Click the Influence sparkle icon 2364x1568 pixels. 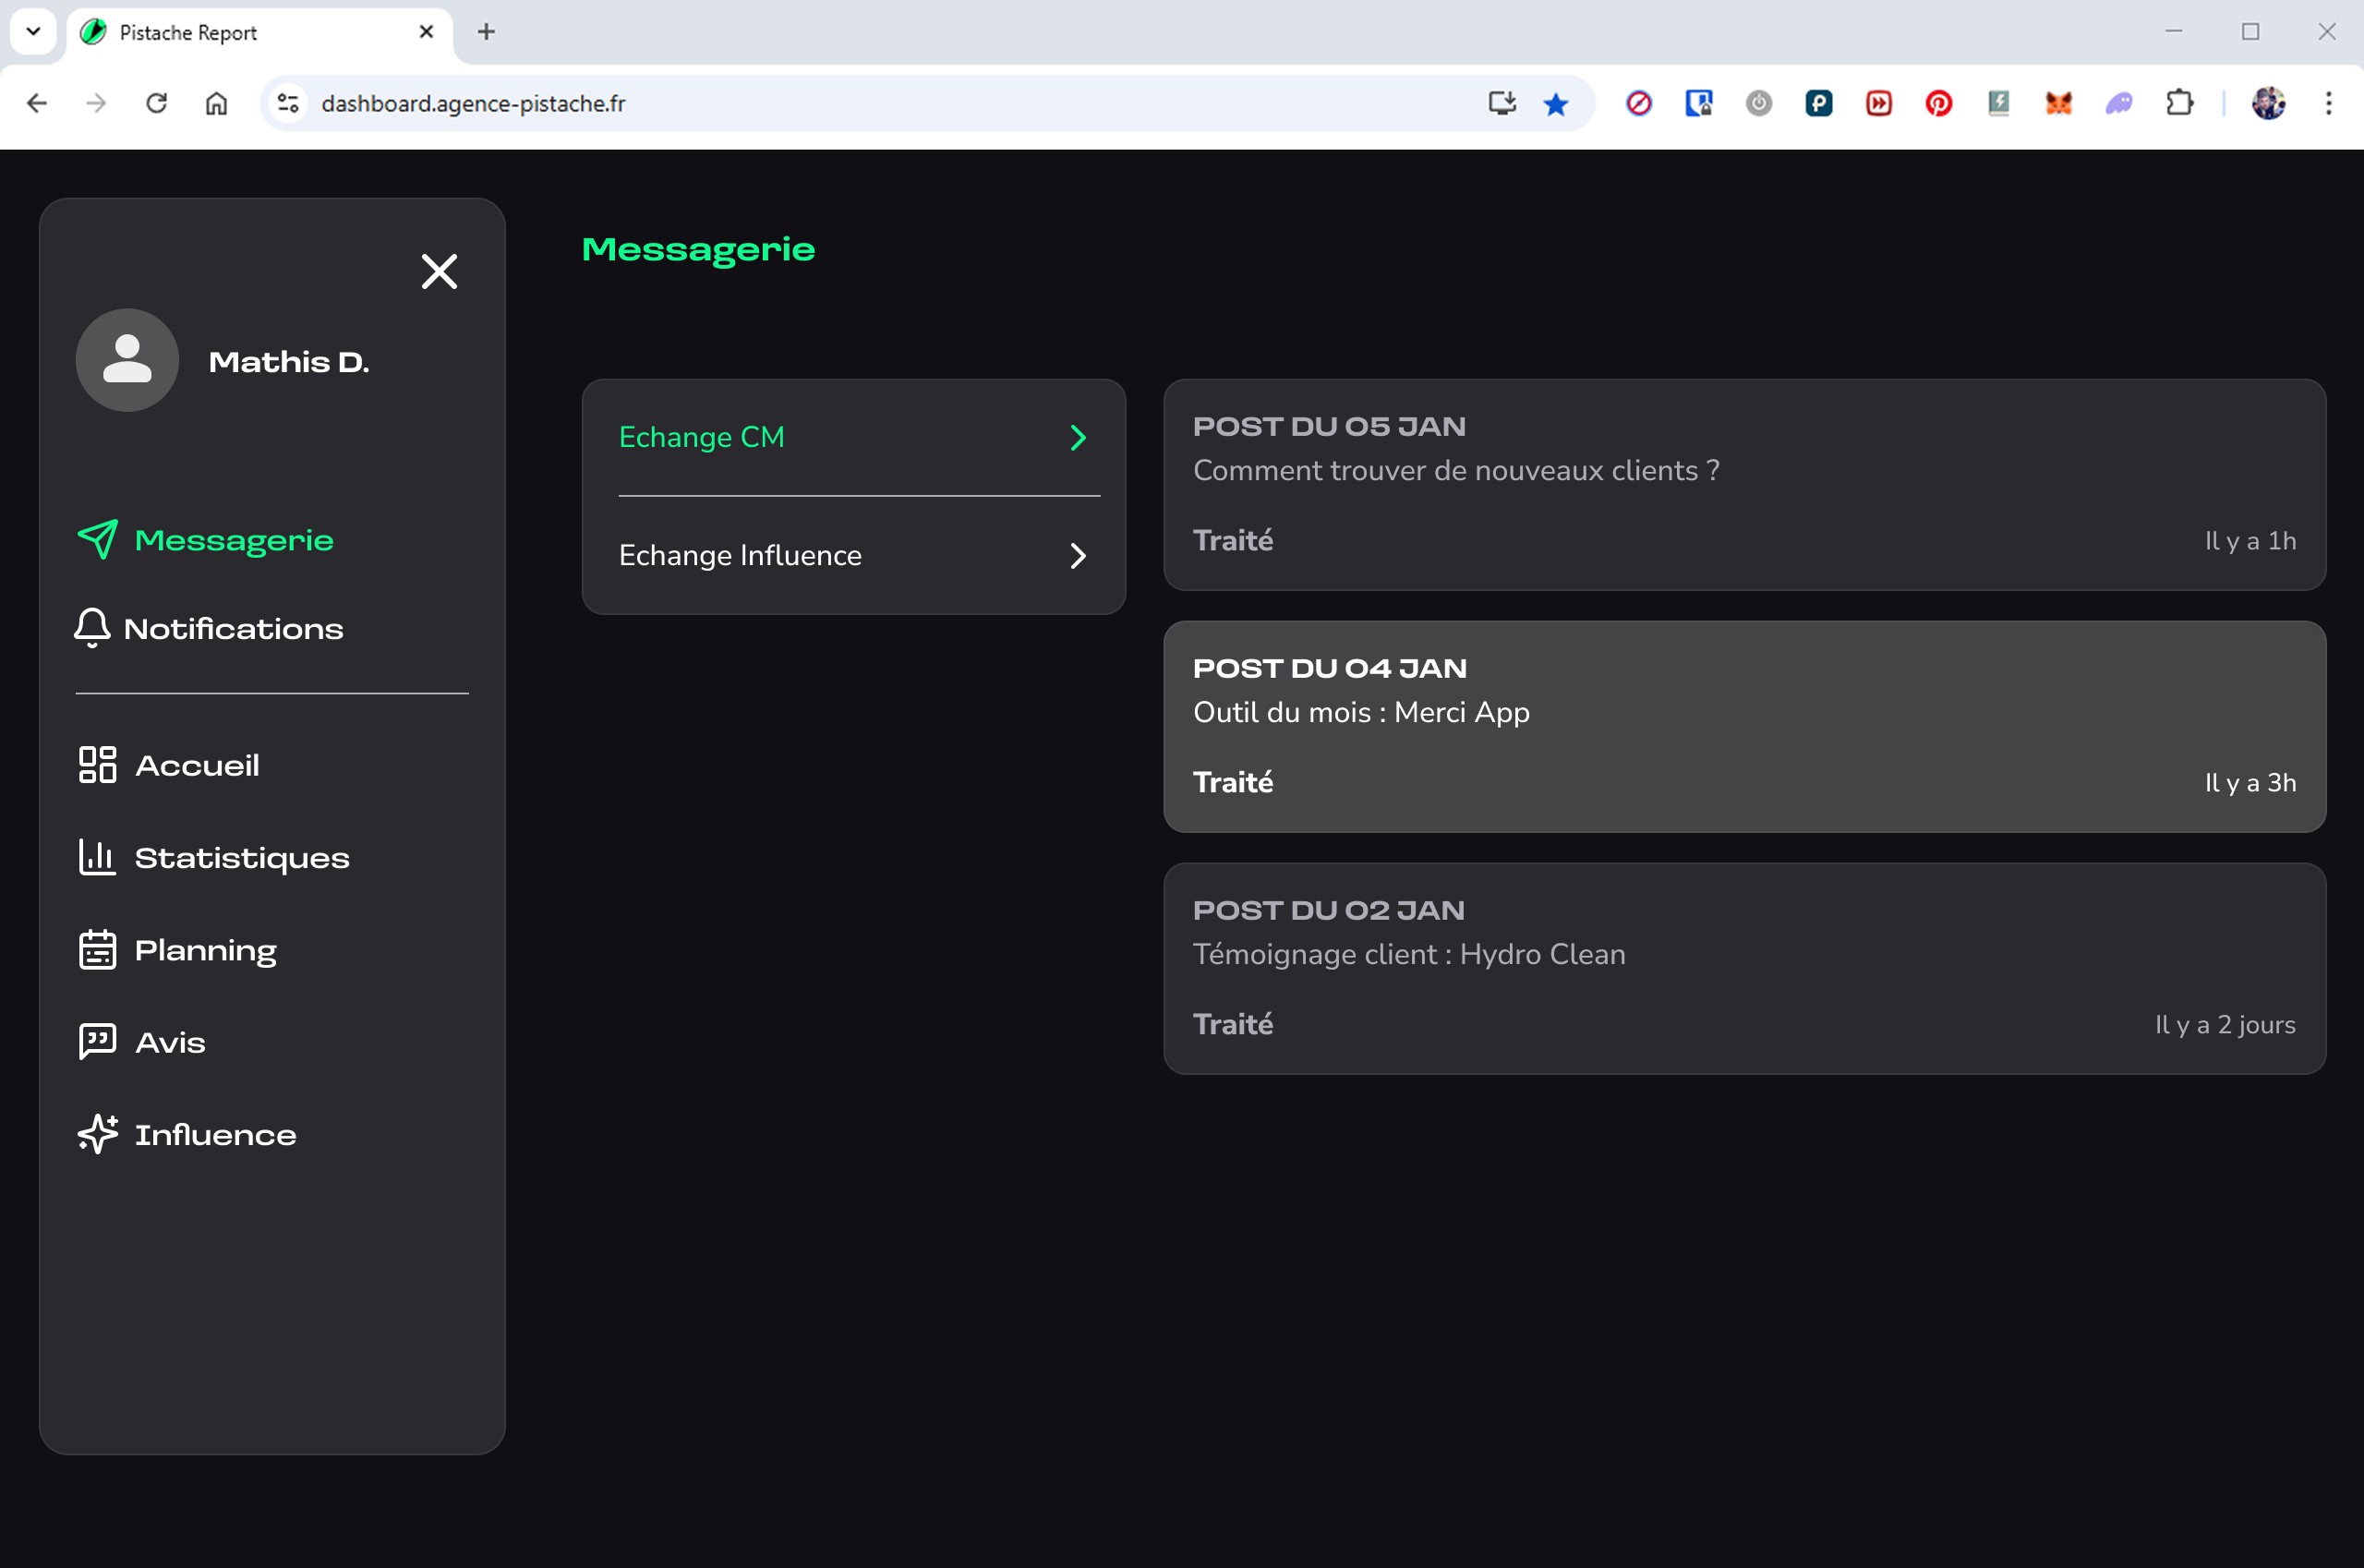(97, 1134)
